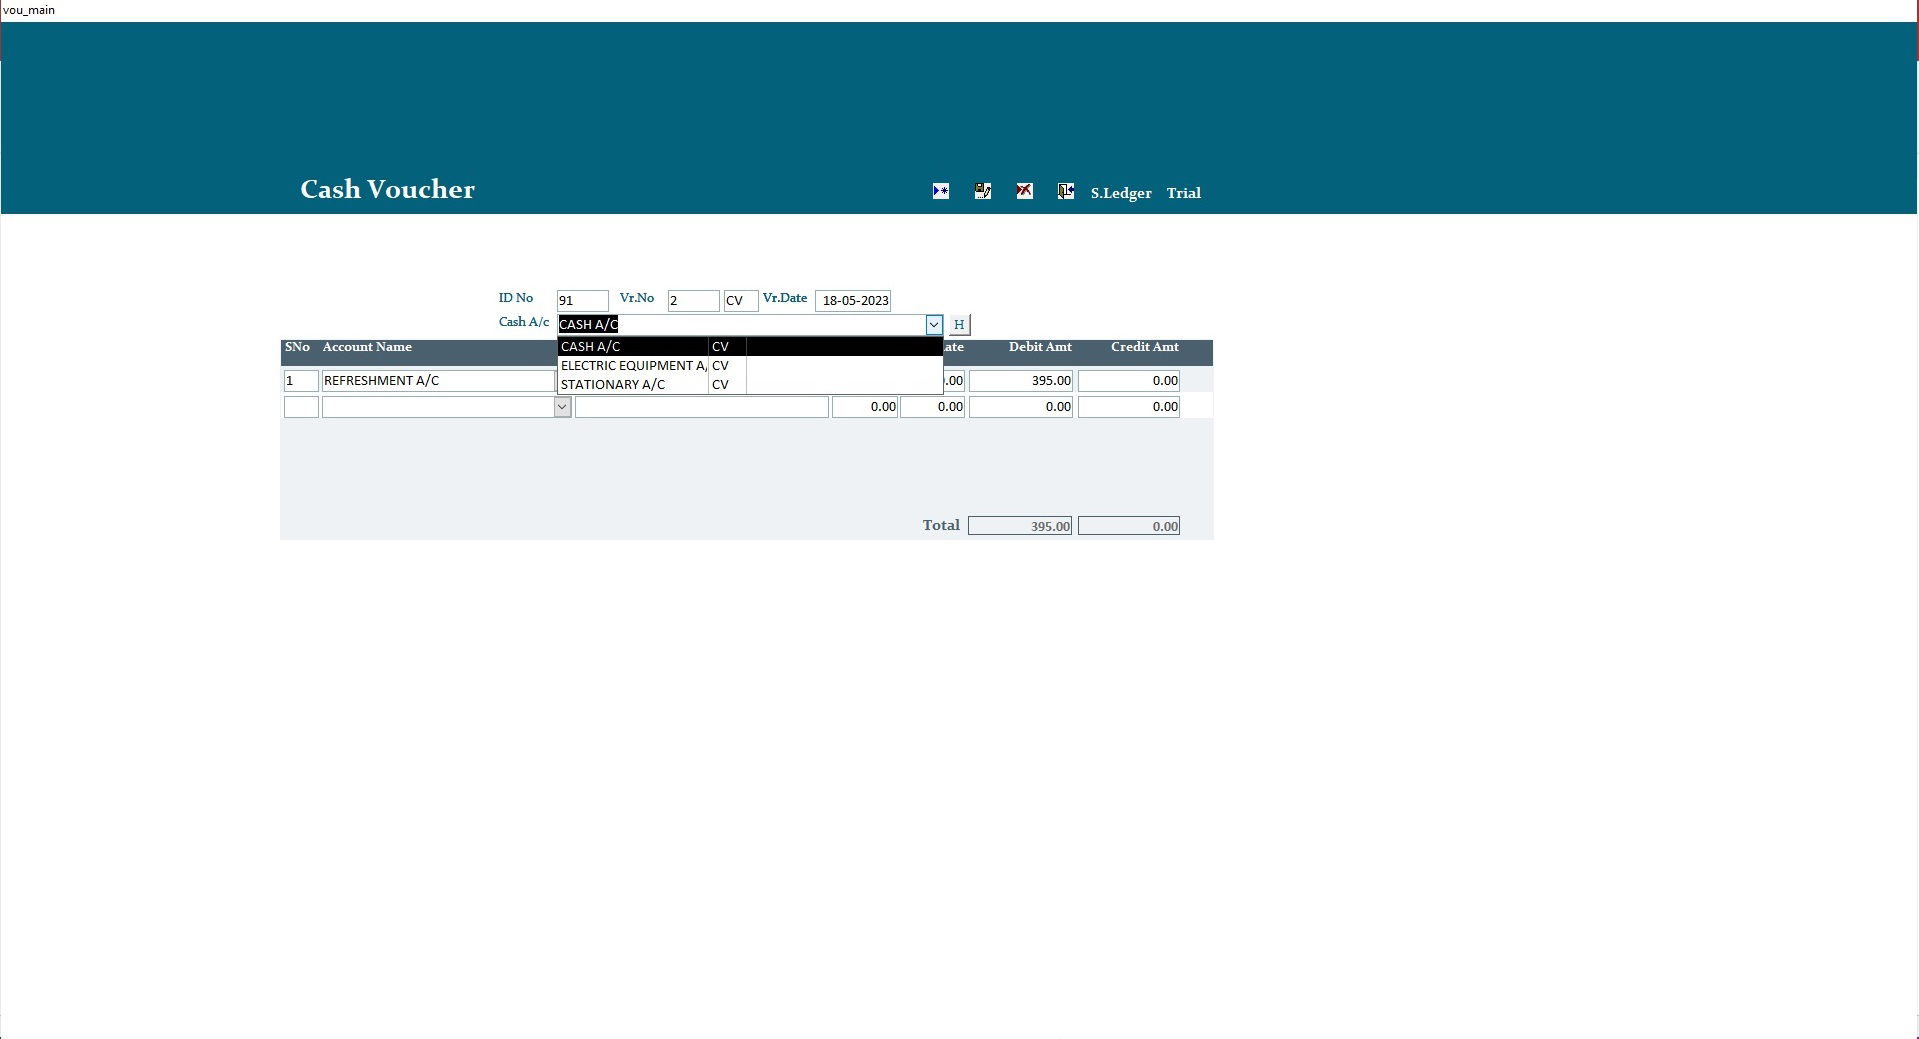This screenshot has width=1919, height=1039.
Task: Click the Account Name column header
Action: pos(367,347)
